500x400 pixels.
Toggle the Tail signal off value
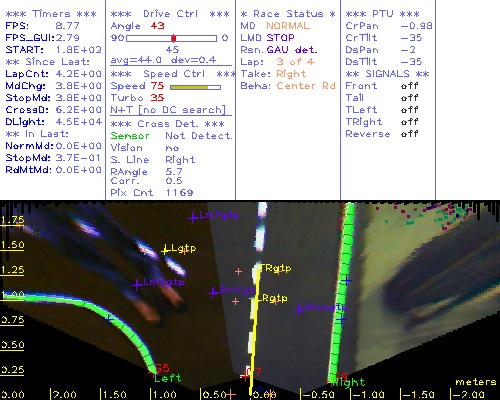click(x=409, y=98)
